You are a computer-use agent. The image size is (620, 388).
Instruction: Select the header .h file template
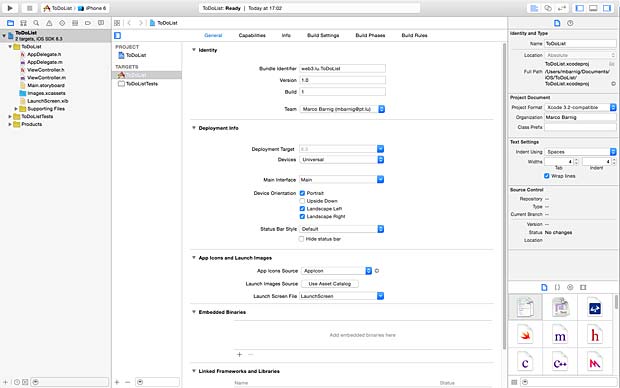595,335
